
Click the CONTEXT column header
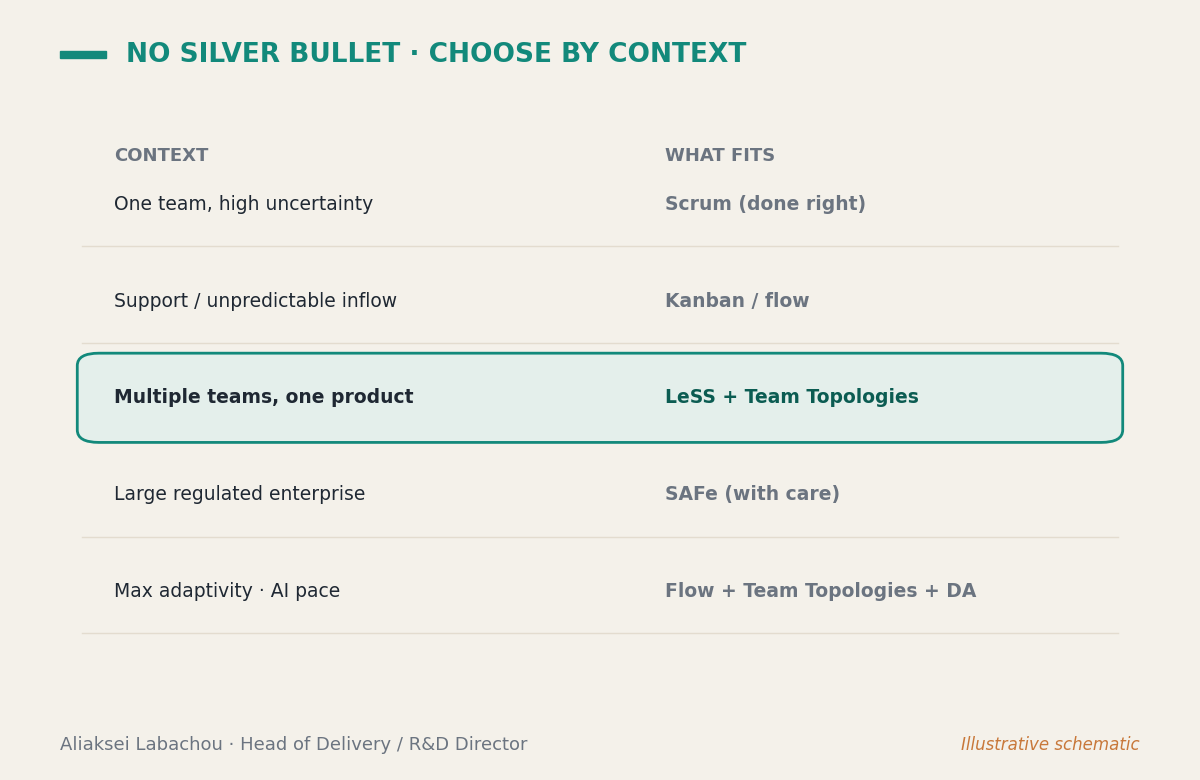[x=161, y=156]
